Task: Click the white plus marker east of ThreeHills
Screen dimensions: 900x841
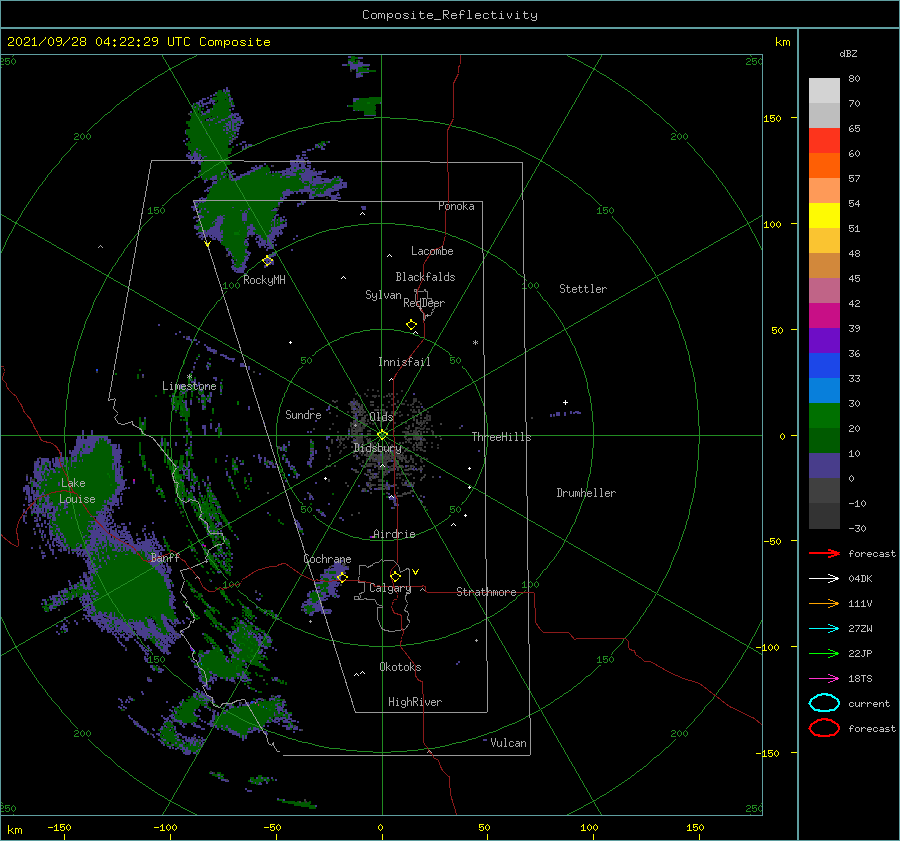Action: click(x=565, y=402)
